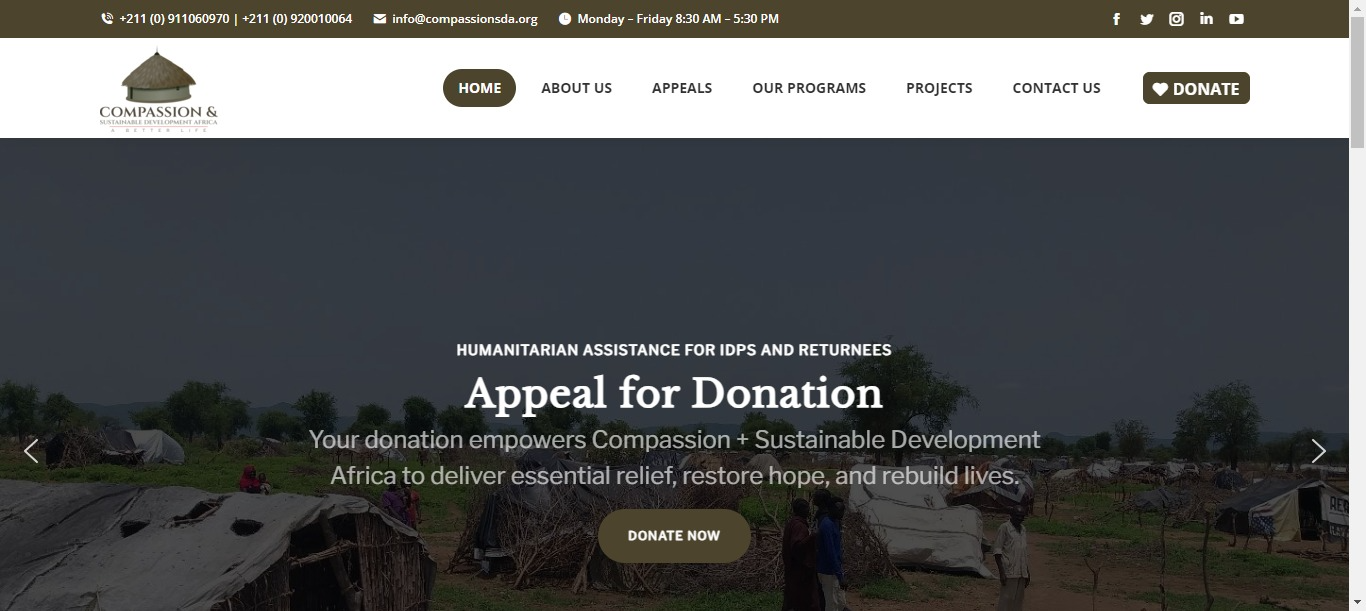Click the DONATE heart button
This screenshot has height=611, width=1366.
point(1196,88)
